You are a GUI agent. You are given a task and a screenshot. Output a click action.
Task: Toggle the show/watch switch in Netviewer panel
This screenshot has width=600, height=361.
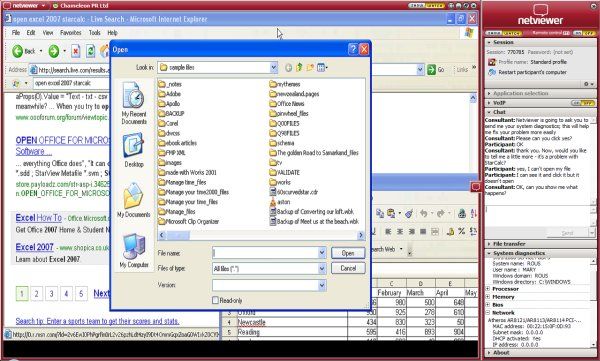[x=504, y=33]
